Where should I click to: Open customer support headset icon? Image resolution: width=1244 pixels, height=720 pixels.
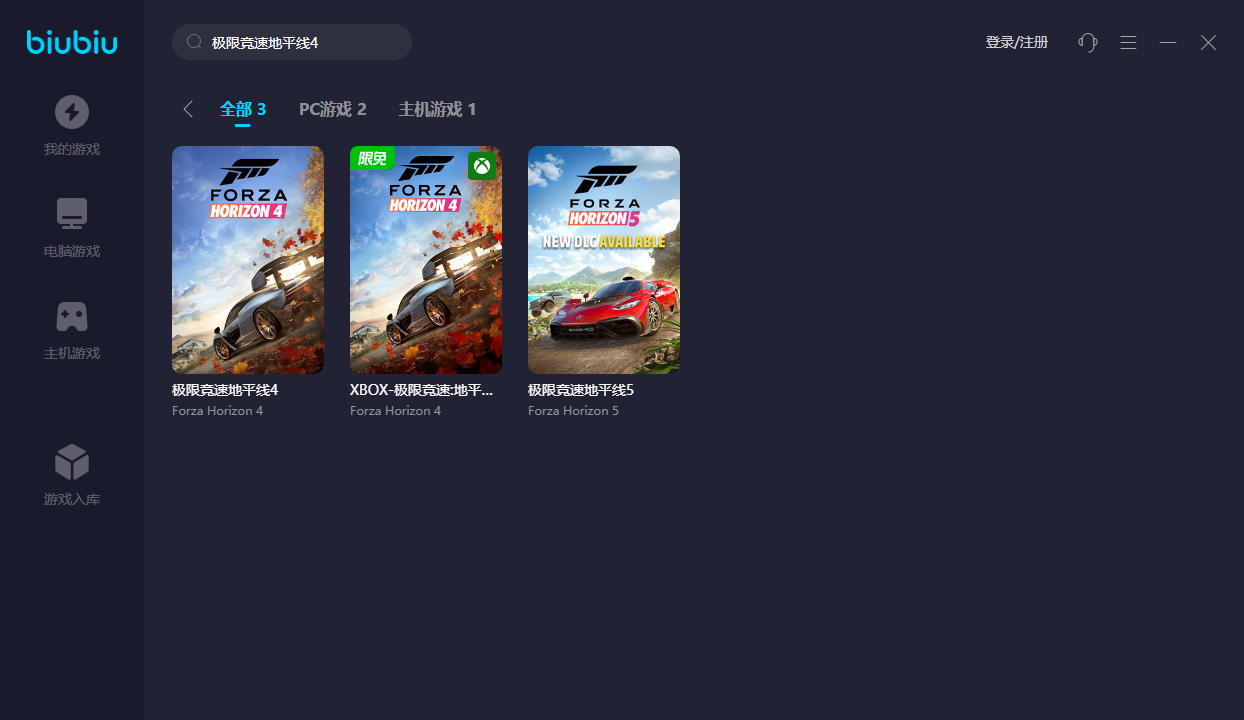1087,42
